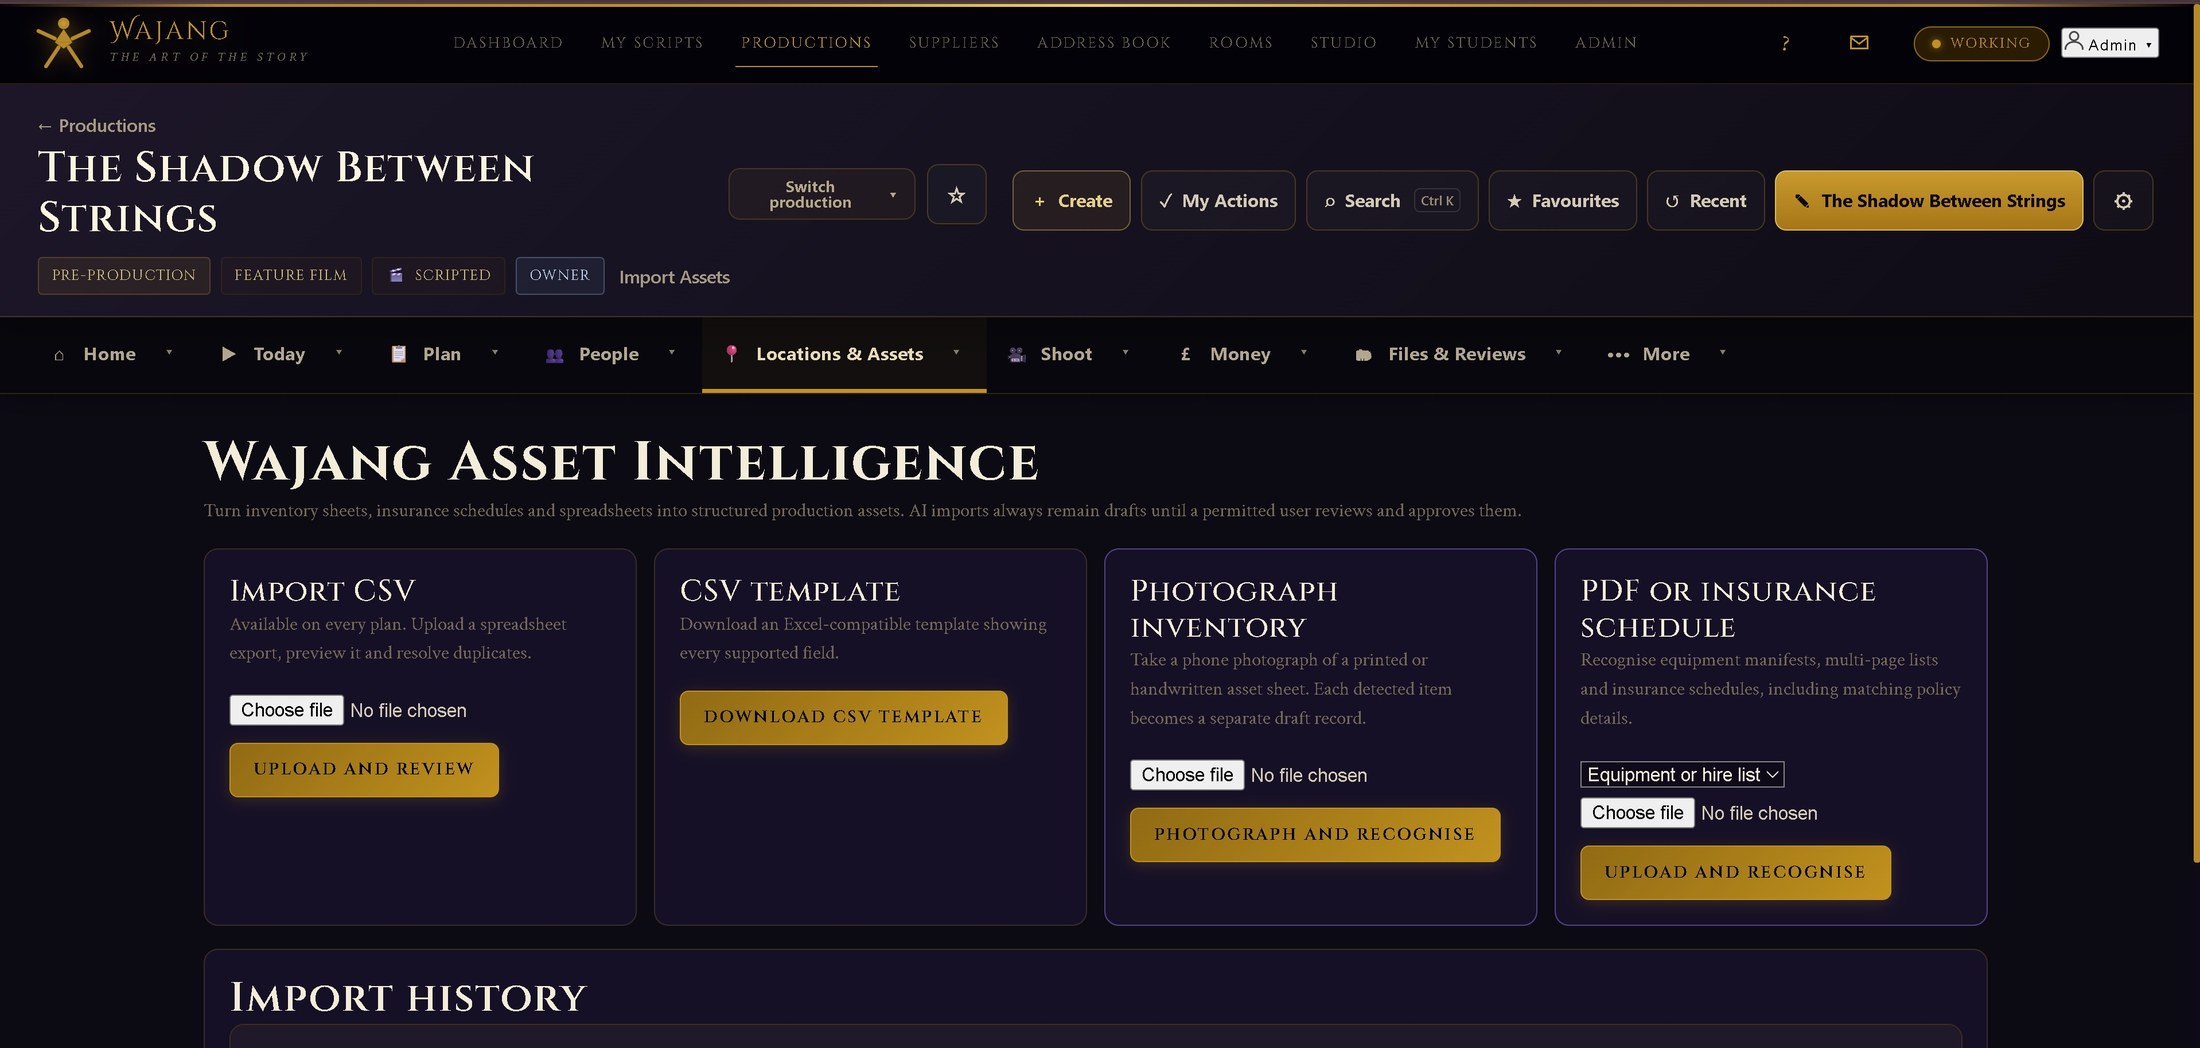Click the Upload and Review button
Image resolution: width=2200 pixels, height=1048 pixels.
coord(364,770)
